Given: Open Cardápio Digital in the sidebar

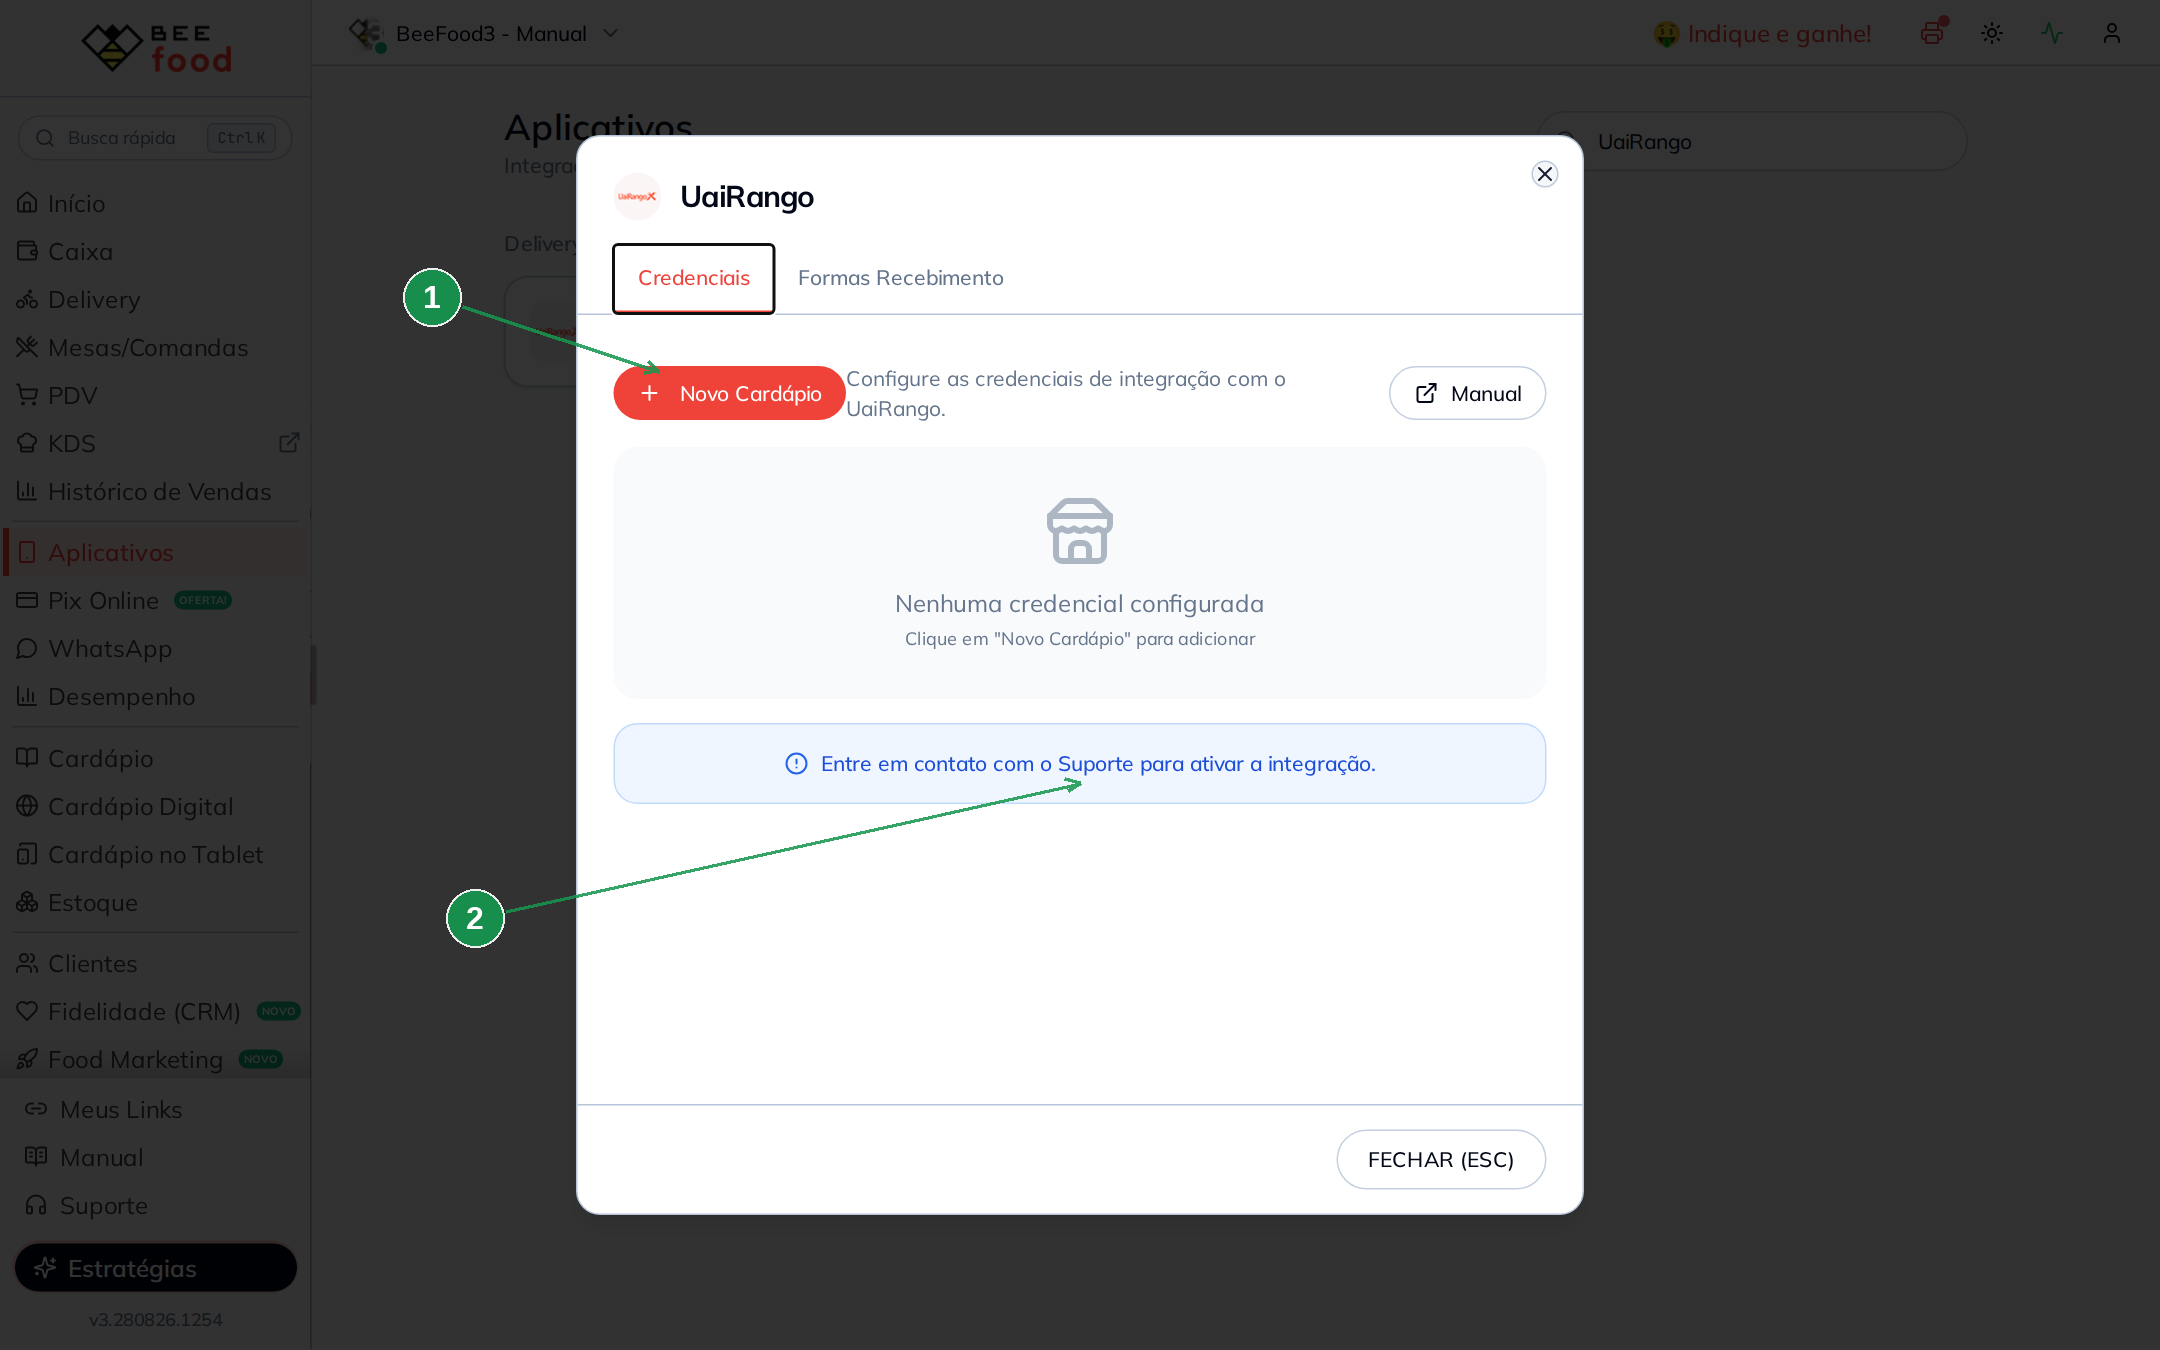Looking at the screenshot, I should click(155, 806).
